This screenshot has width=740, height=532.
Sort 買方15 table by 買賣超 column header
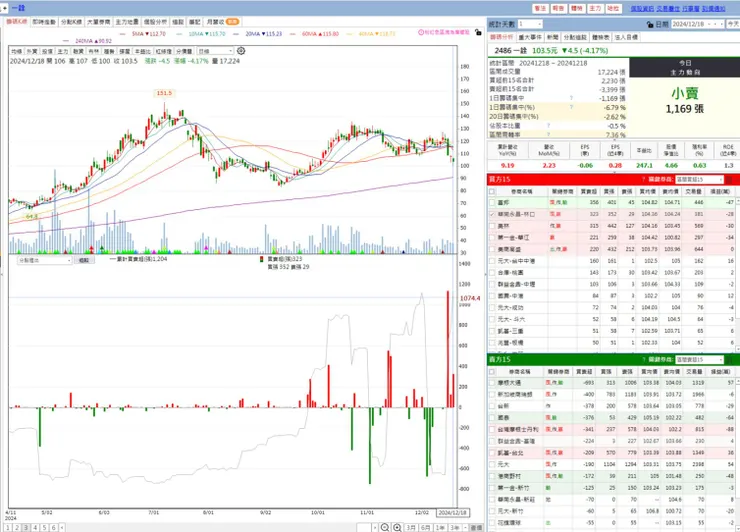tap(589, 191)
